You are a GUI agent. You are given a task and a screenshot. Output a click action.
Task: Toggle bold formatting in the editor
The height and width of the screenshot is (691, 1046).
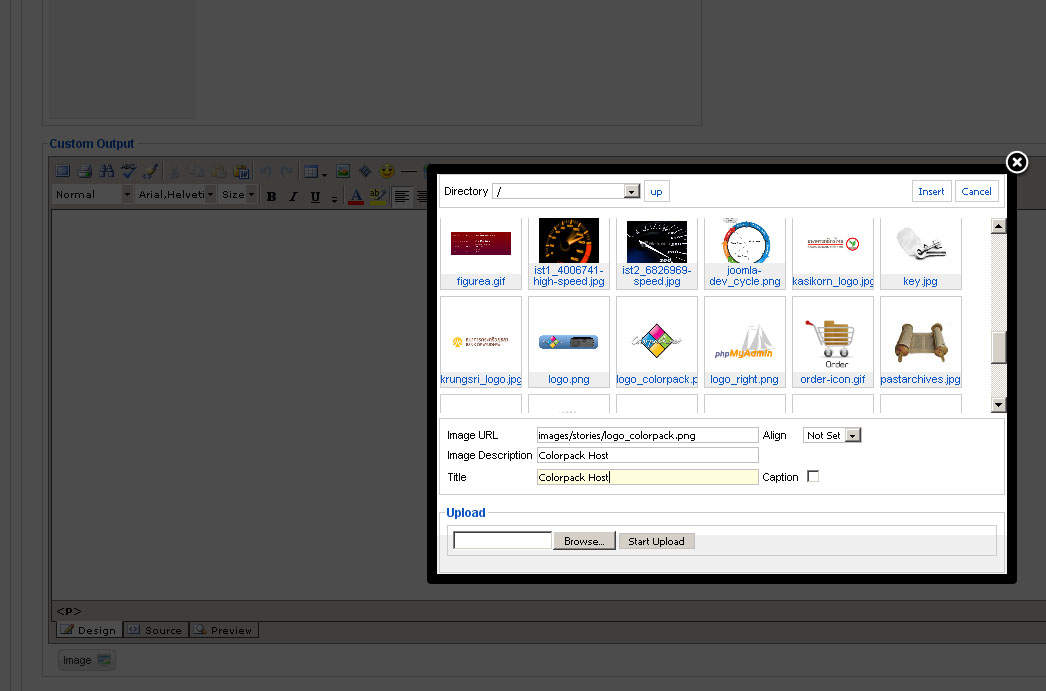(271, 196)
